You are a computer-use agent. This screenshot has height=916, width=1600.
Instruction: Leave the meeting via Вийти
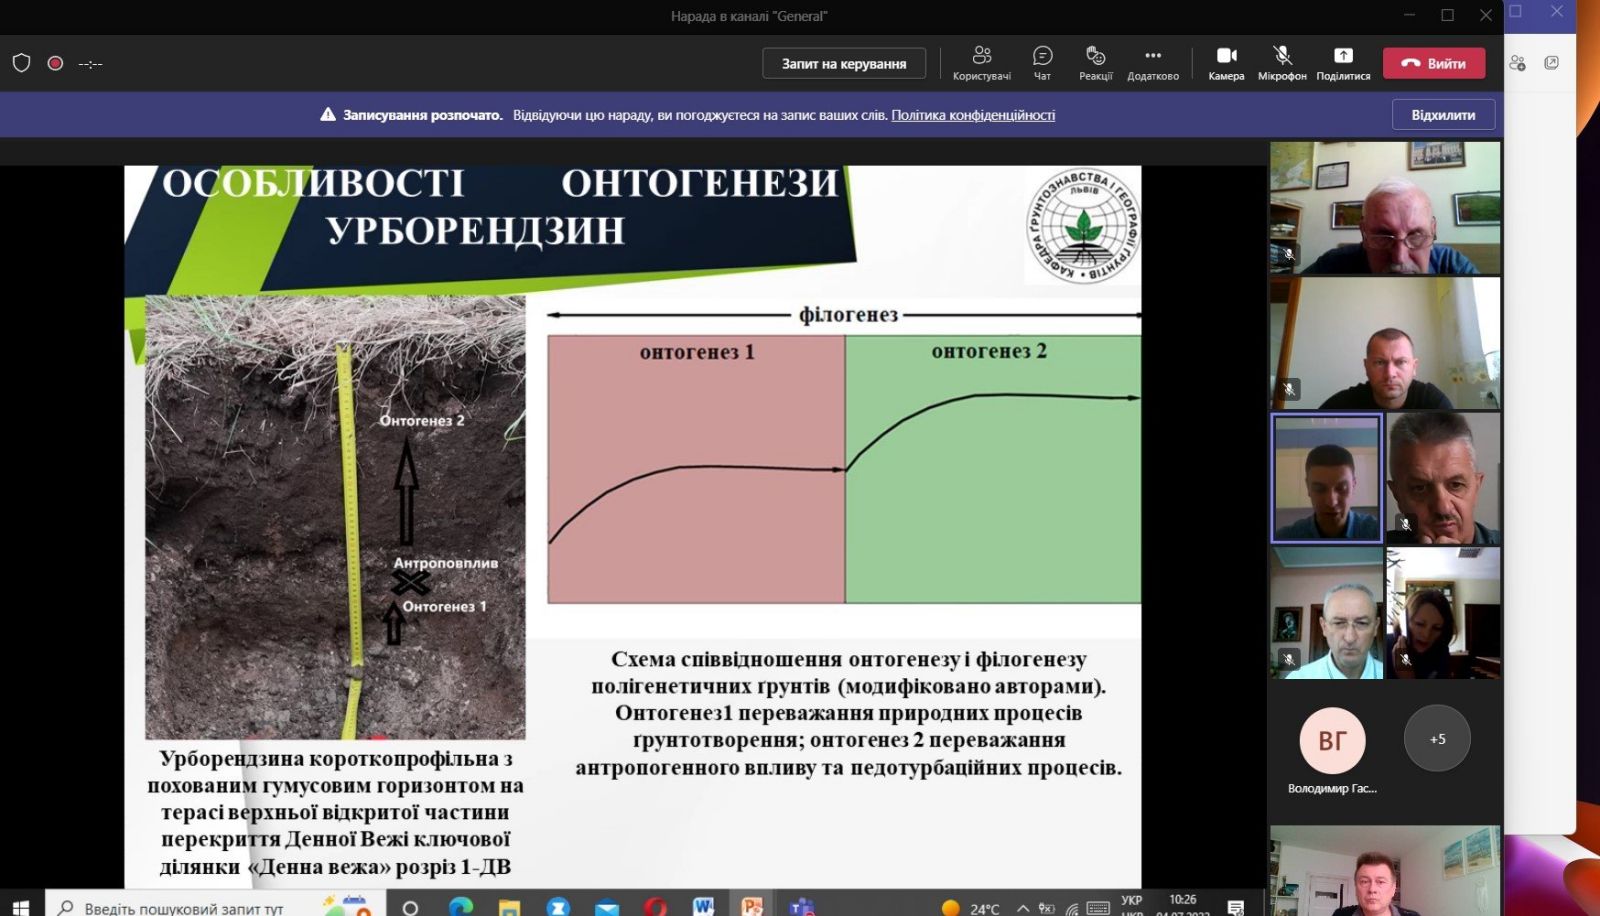pos(1434,63)
